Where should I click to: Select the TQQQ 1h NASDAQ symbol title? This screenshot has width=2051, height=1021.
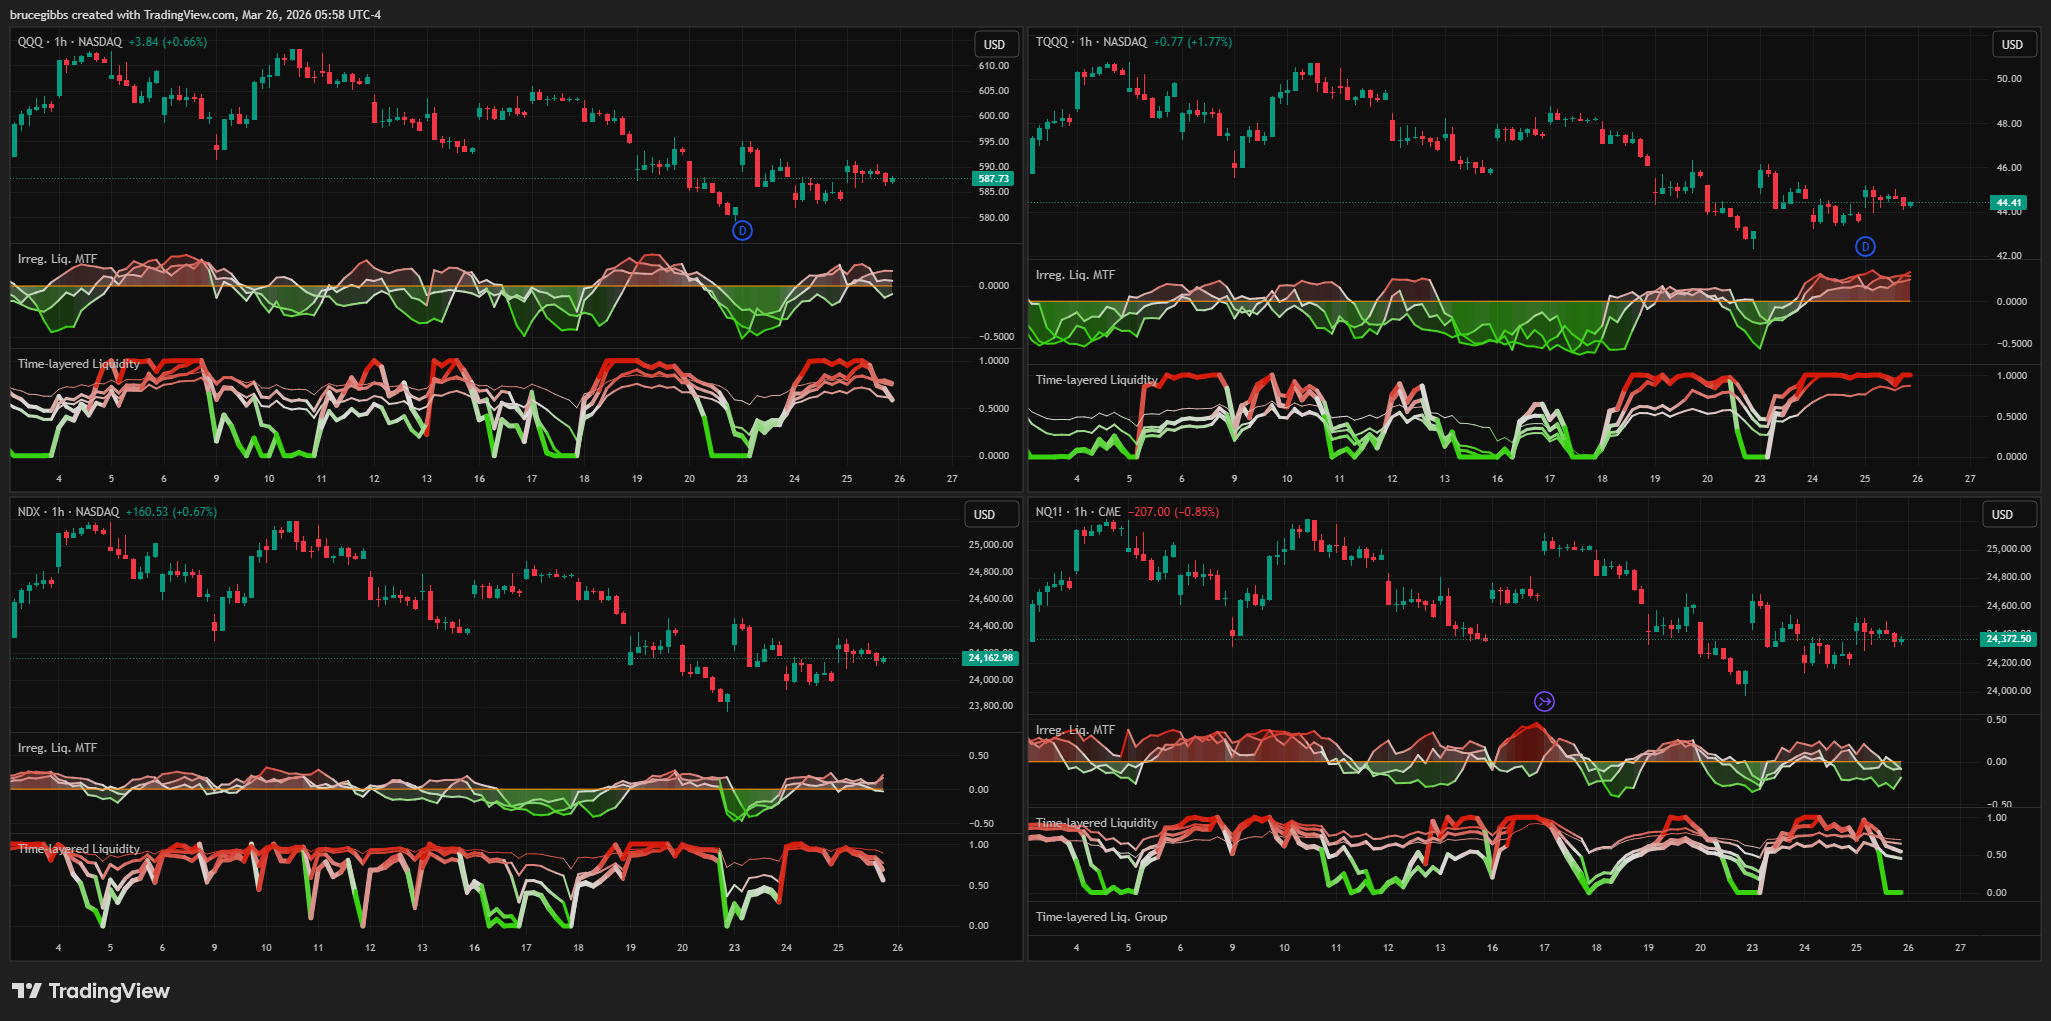tap(1091, 42)
